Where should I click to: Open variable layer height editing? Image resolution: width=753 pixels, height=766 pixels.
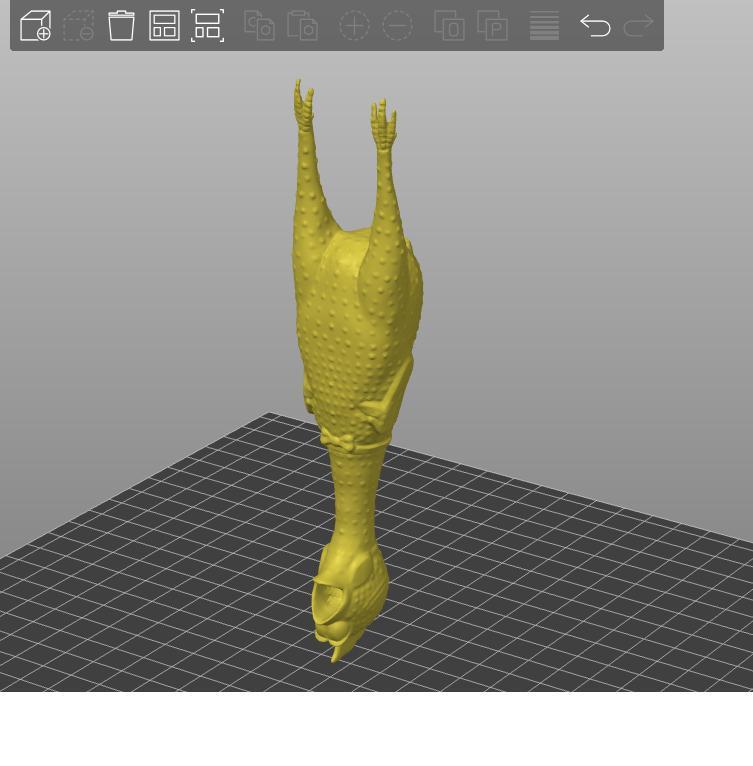tap(544, 25)
